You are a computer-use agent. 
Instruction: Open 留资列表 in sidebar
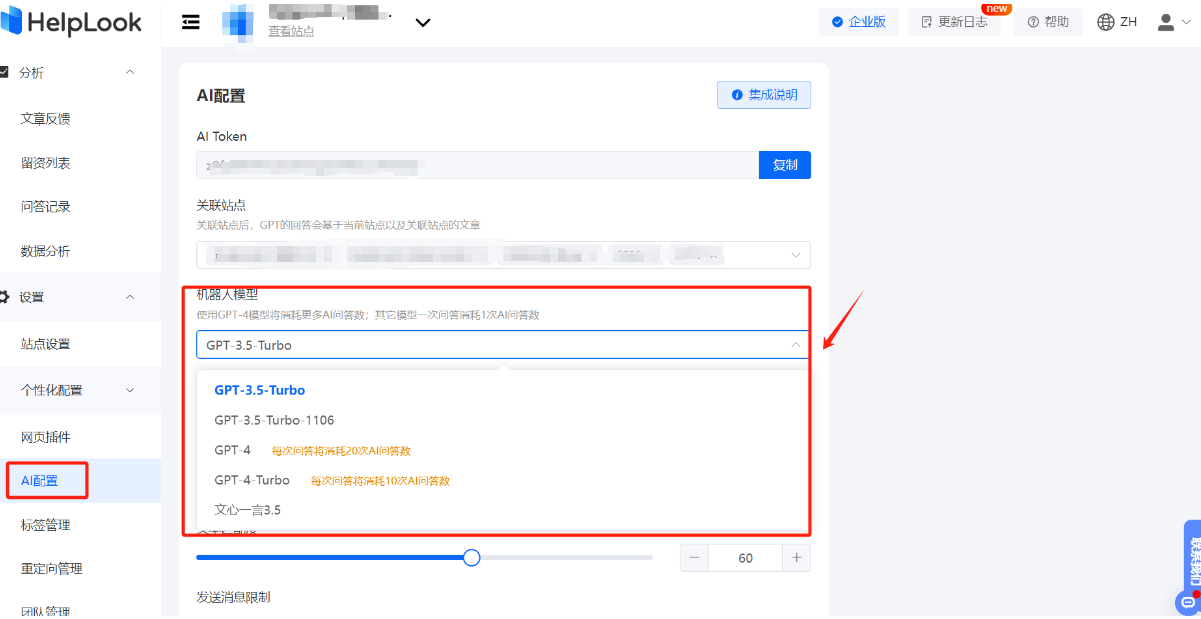coord(46,163)
